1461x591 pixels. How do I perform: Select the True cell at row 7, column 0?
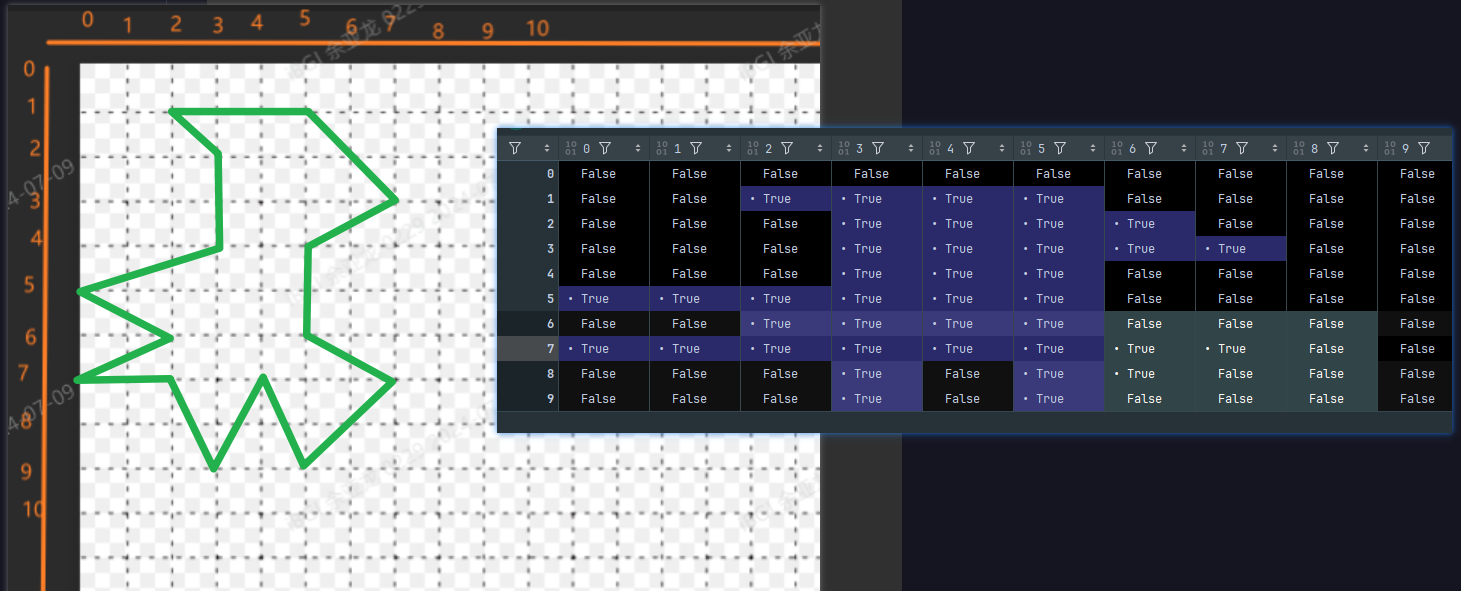click(x=604, y=349)
